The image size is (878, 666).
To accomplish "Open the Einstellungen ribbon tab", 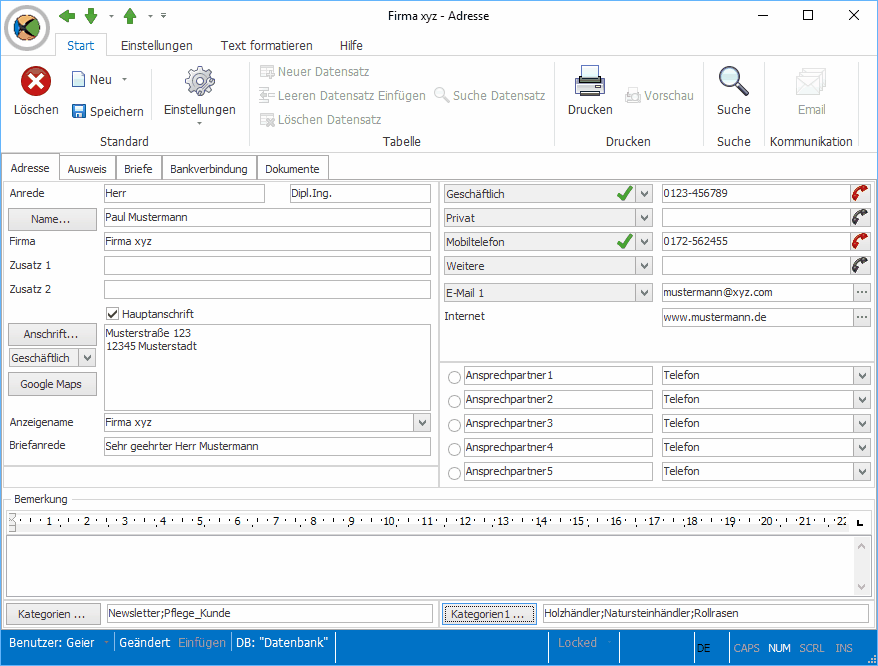I will (157, 45).
